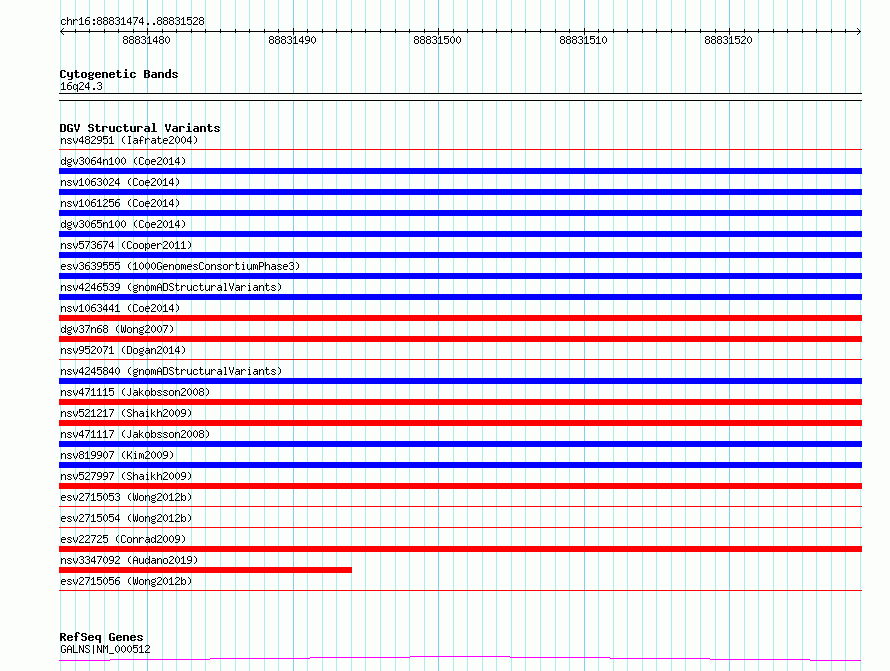This screenshot has width=890, height=671.
Task: Select variant dgv37n68 (Wong2007)
Action: click(117, 329)
